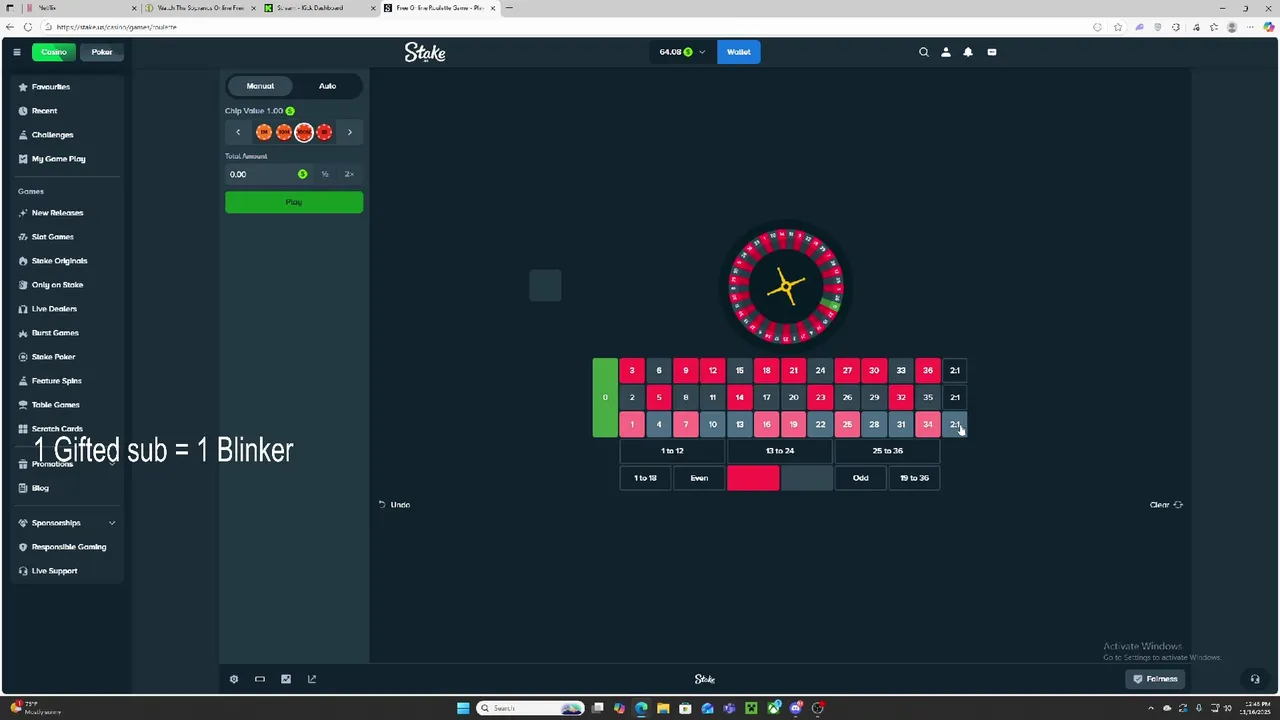Open My Game Play in sidebar
The image size is (1280, 720).
(x=58, y=159)
